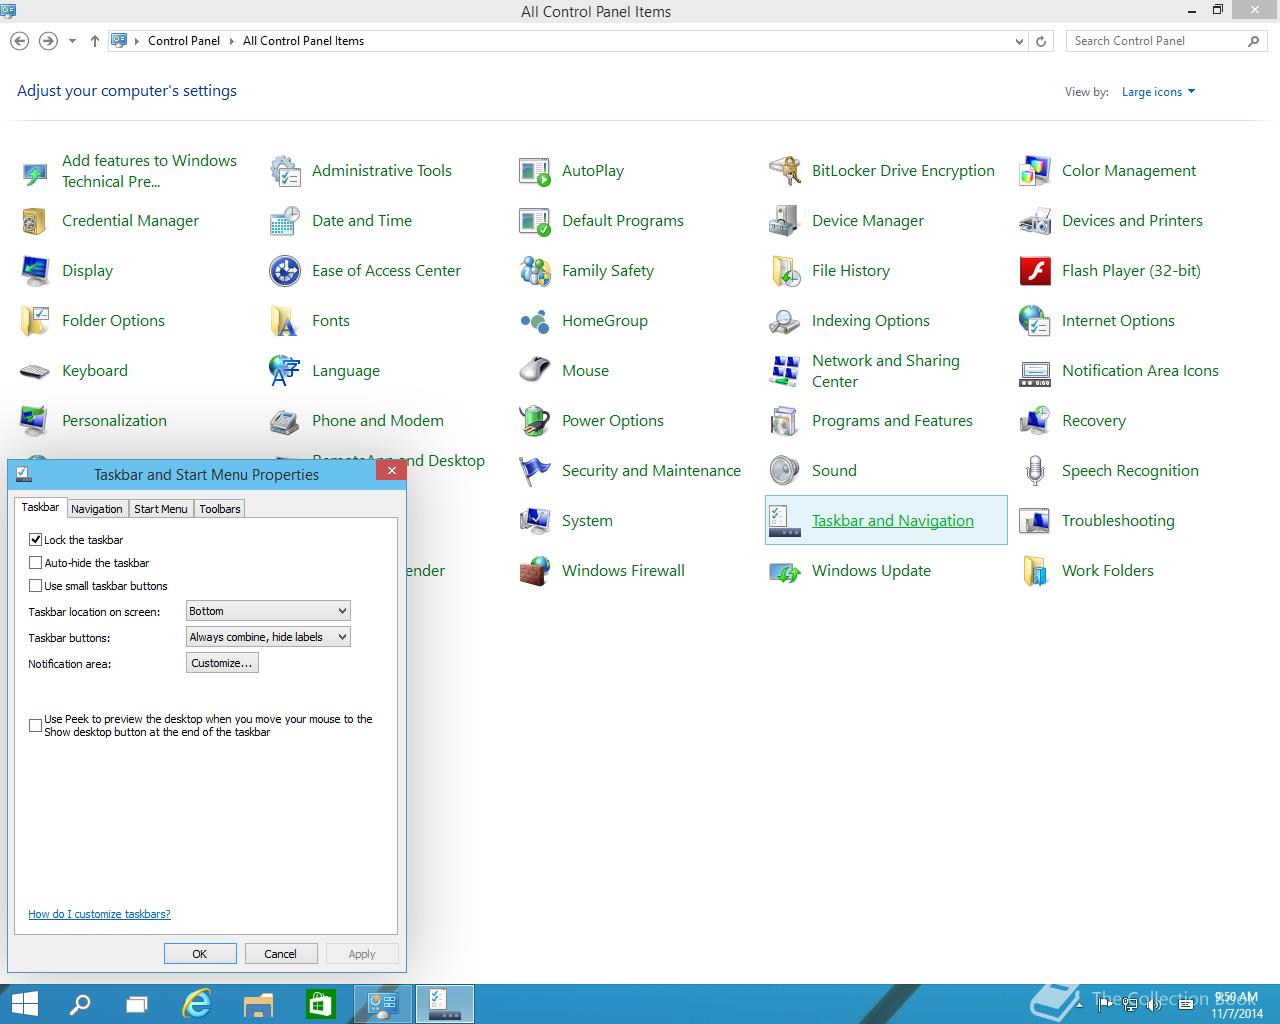Go up one level arrow
This screenshot has width=1280, height=1024.
pos(95,41)
